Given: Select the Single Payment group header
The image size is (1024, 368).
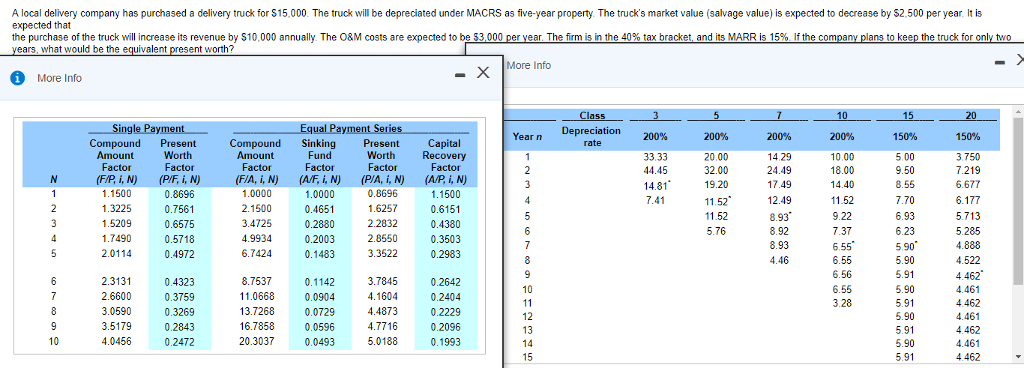Looking at the screenshot, I should click(148, 129).
